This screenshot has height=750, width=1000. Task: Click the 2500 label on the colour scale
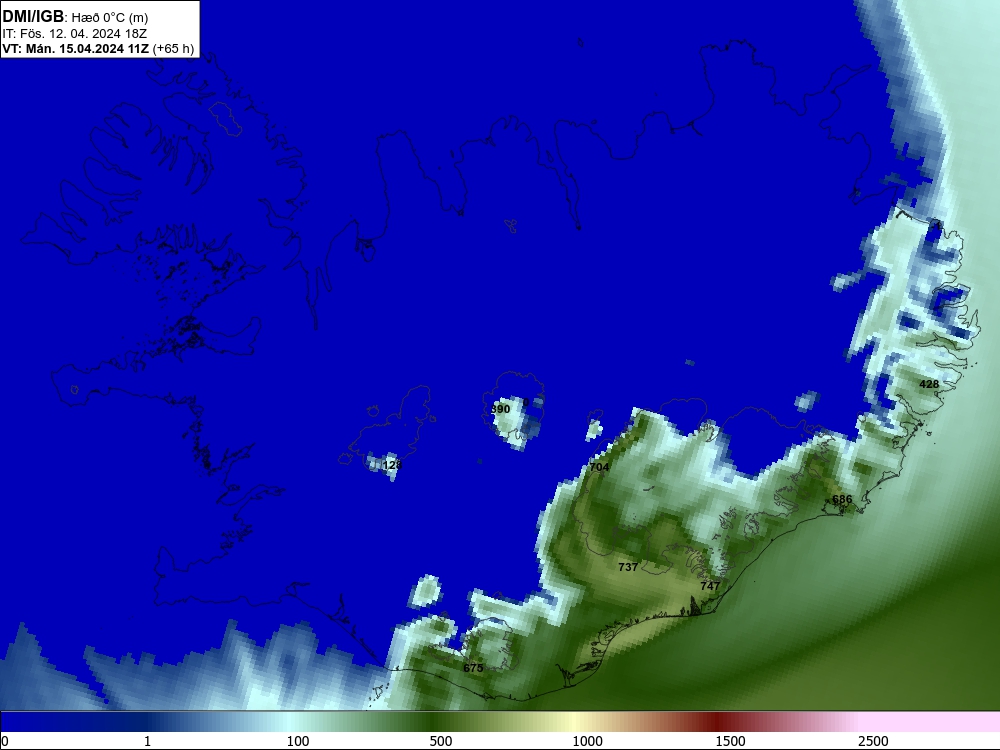point(873,741)
